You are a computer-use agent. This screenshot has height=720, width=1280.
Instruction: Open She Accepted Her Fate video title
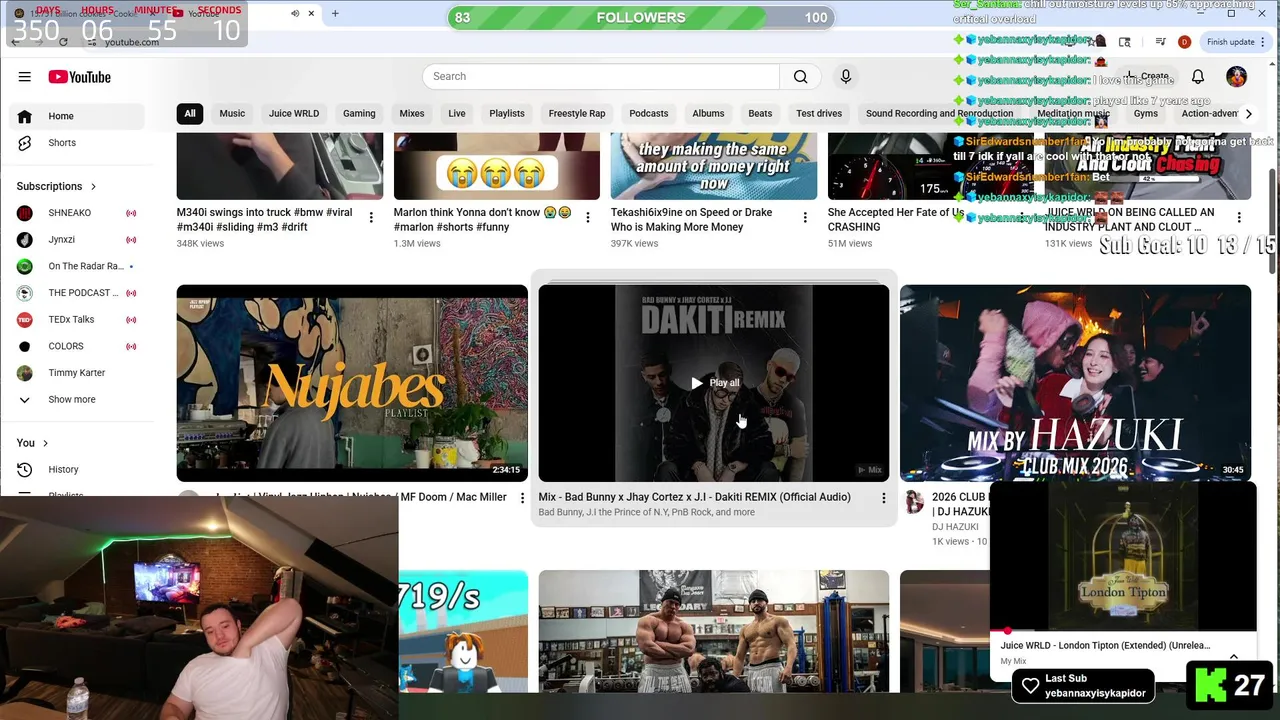pos(896,220)
